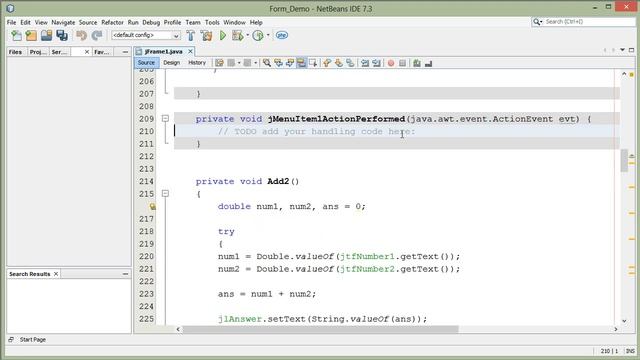Click the Uncomment lines icon
Screen dimensions: 640x360
click(x=428, y=63)
